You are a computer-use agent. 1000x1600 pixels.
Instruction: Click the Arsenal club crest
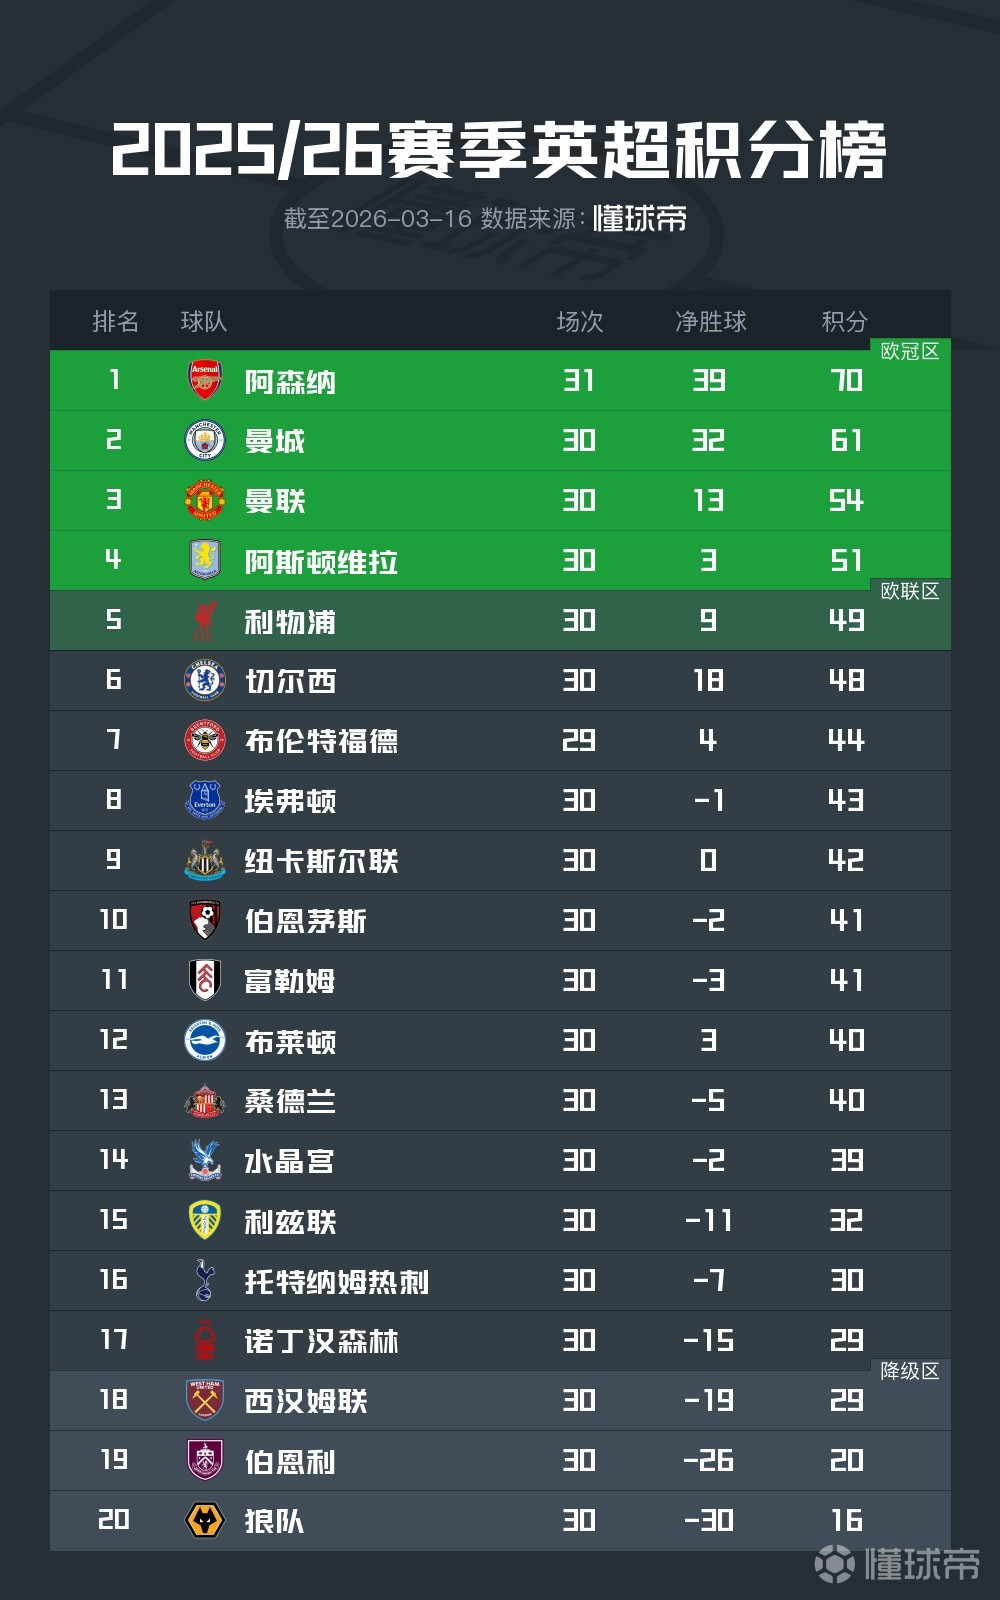pyautogui.click(x=205, y=381)
